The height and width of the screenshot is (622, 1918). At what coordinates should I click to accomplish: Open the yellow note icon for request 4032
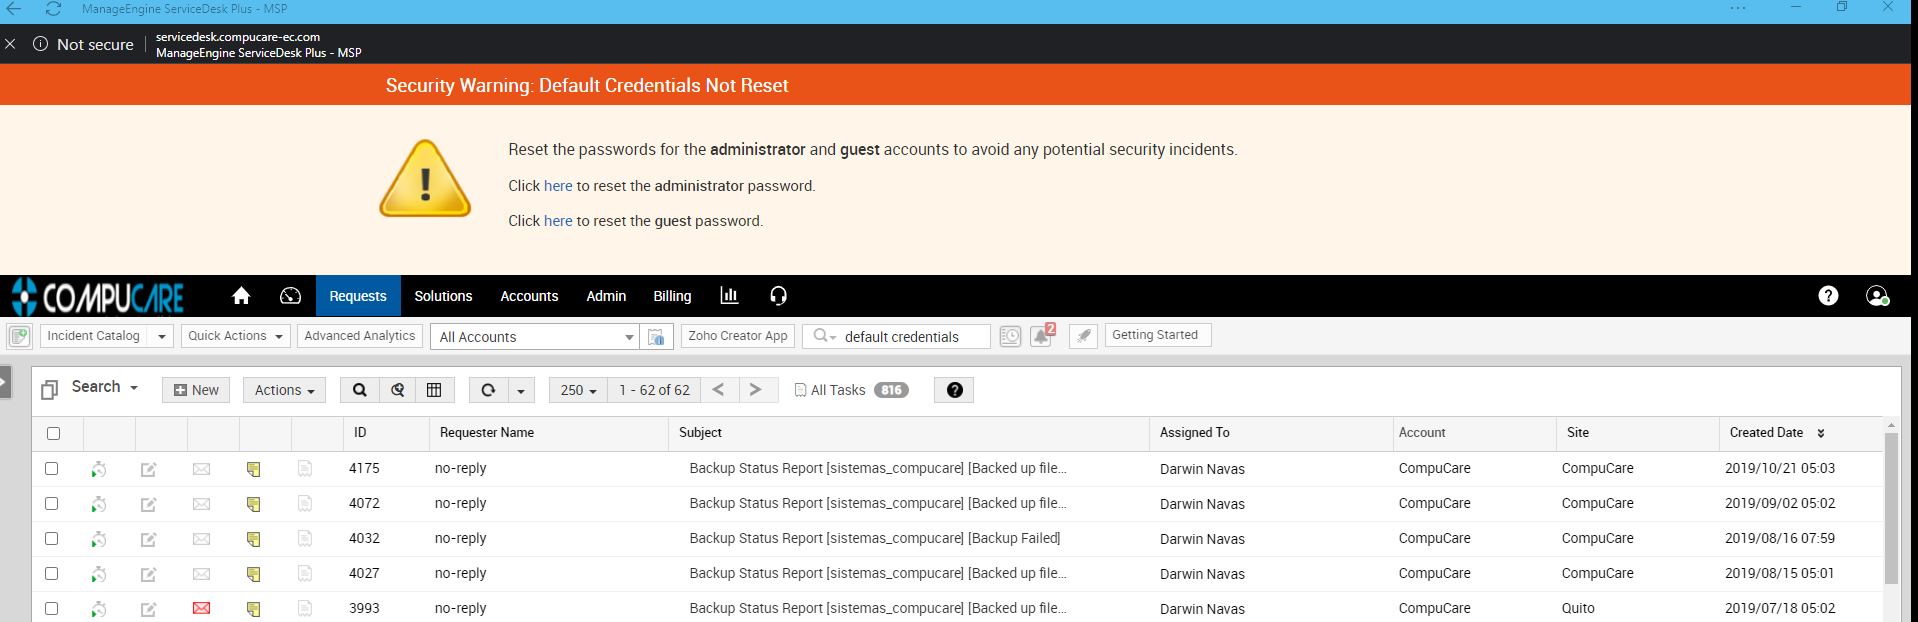tap(254, 539)
